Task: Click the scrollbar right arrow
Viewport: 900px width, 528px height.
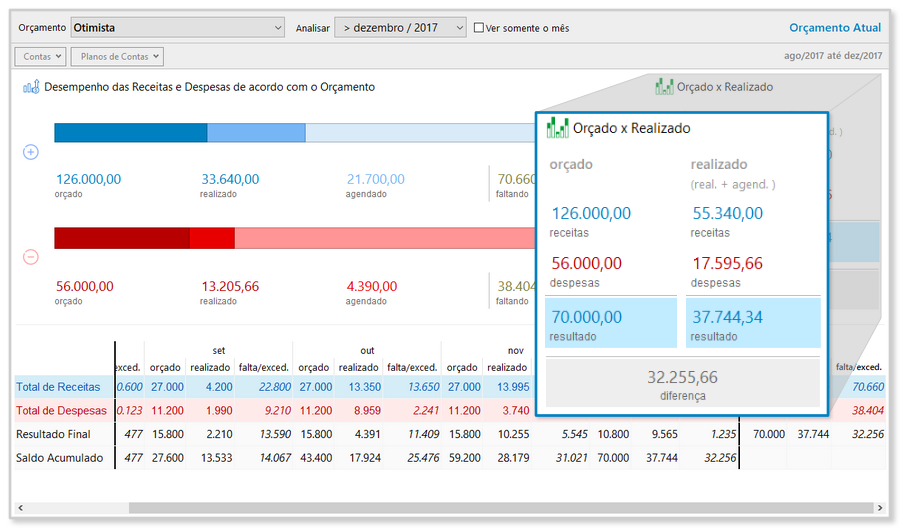Action: coord(879,508)
